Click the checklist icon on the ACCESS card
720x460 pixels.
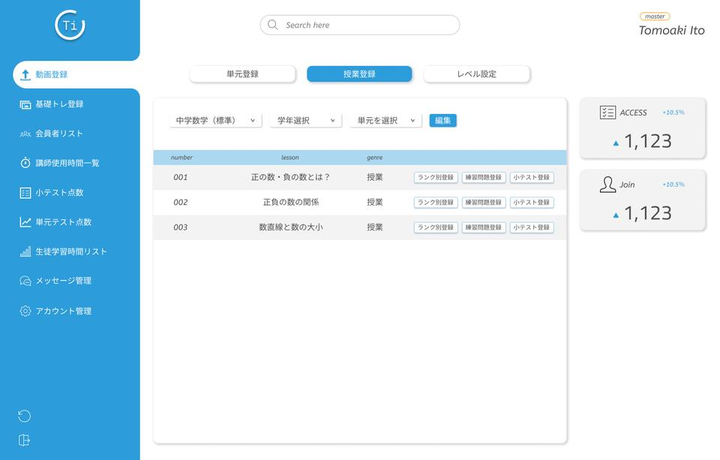pyautogui.click(x=608, y=112)
